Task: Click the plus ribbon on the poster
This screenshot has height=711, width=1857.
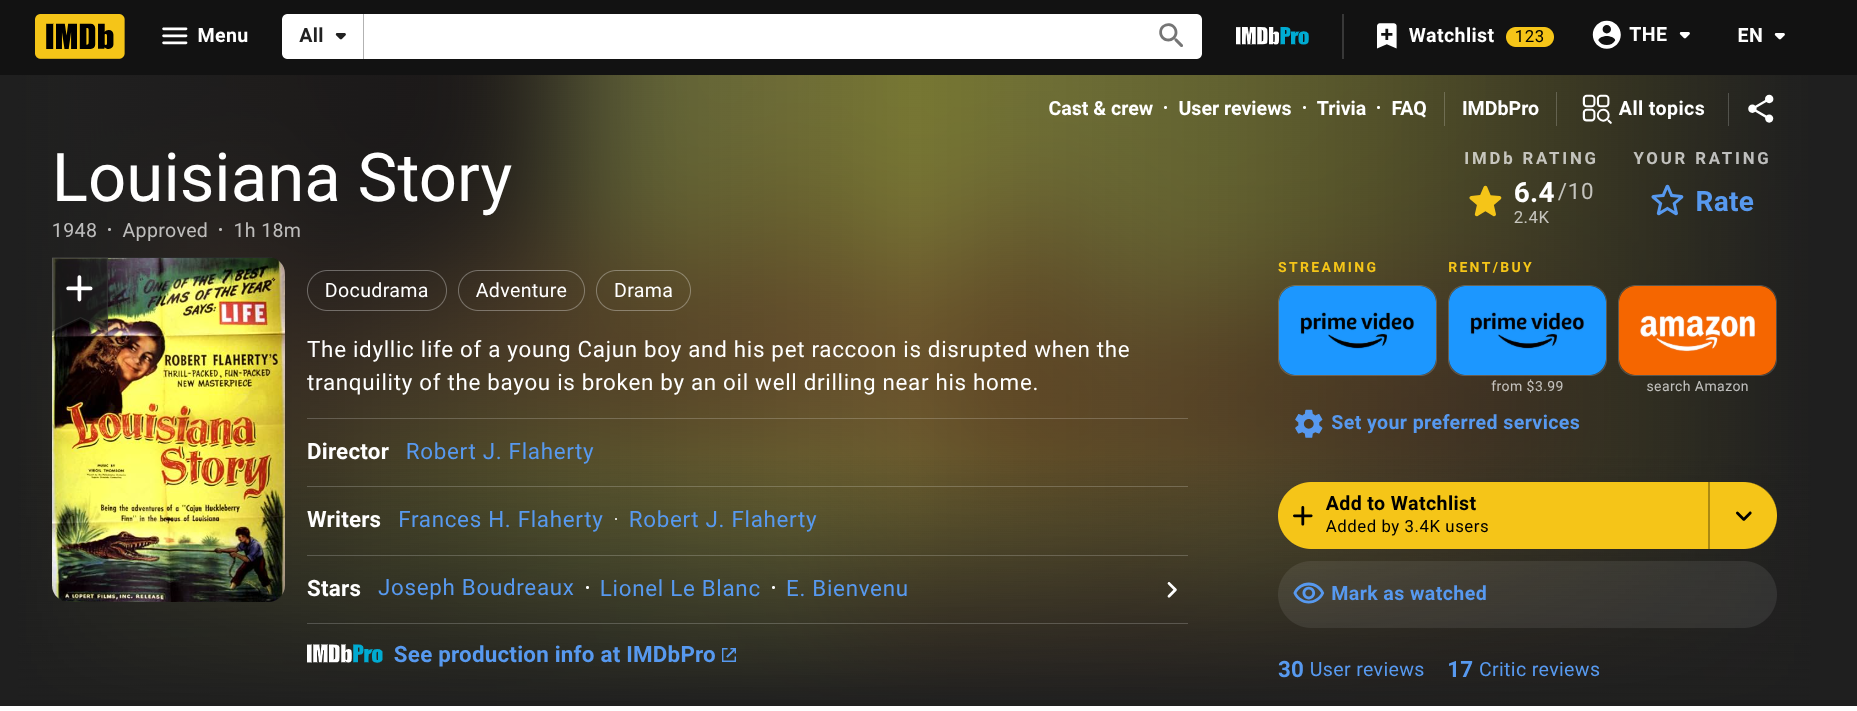Action: [x=79, y=290]
